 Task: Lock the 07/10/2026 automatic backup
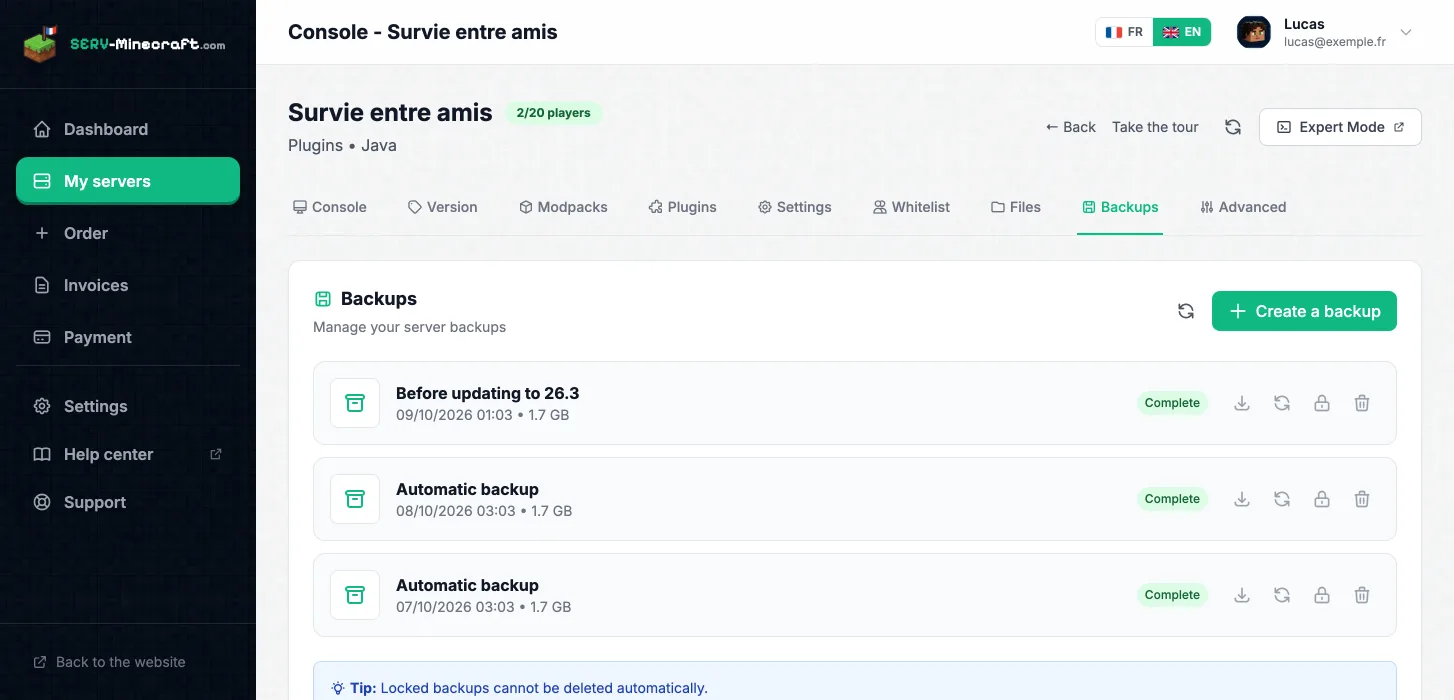point(1322,595)
